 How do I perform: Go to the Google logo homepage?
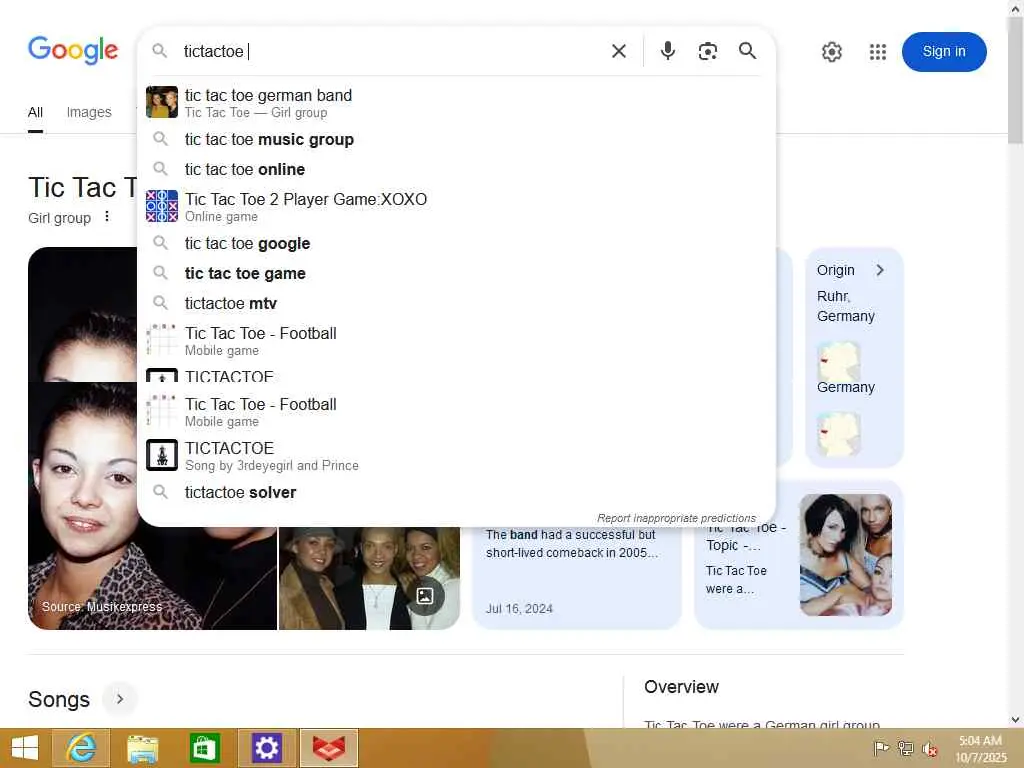tap(73, 50)
